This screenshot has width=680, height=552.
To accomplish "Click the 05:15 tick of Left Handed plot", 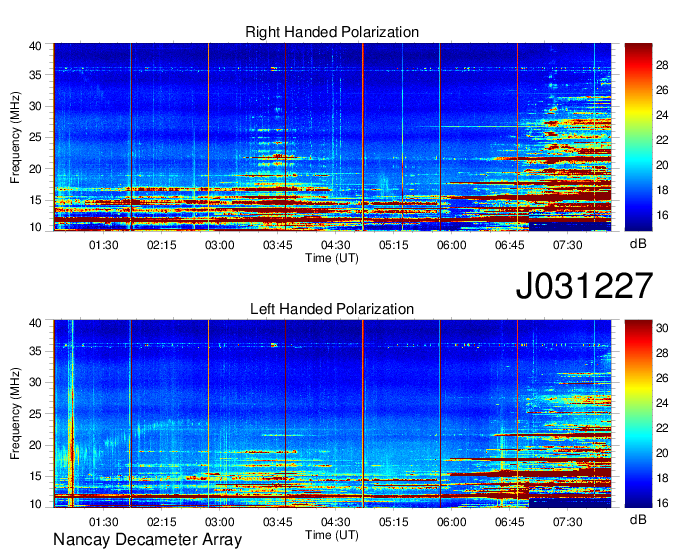I will pos(394,522).
